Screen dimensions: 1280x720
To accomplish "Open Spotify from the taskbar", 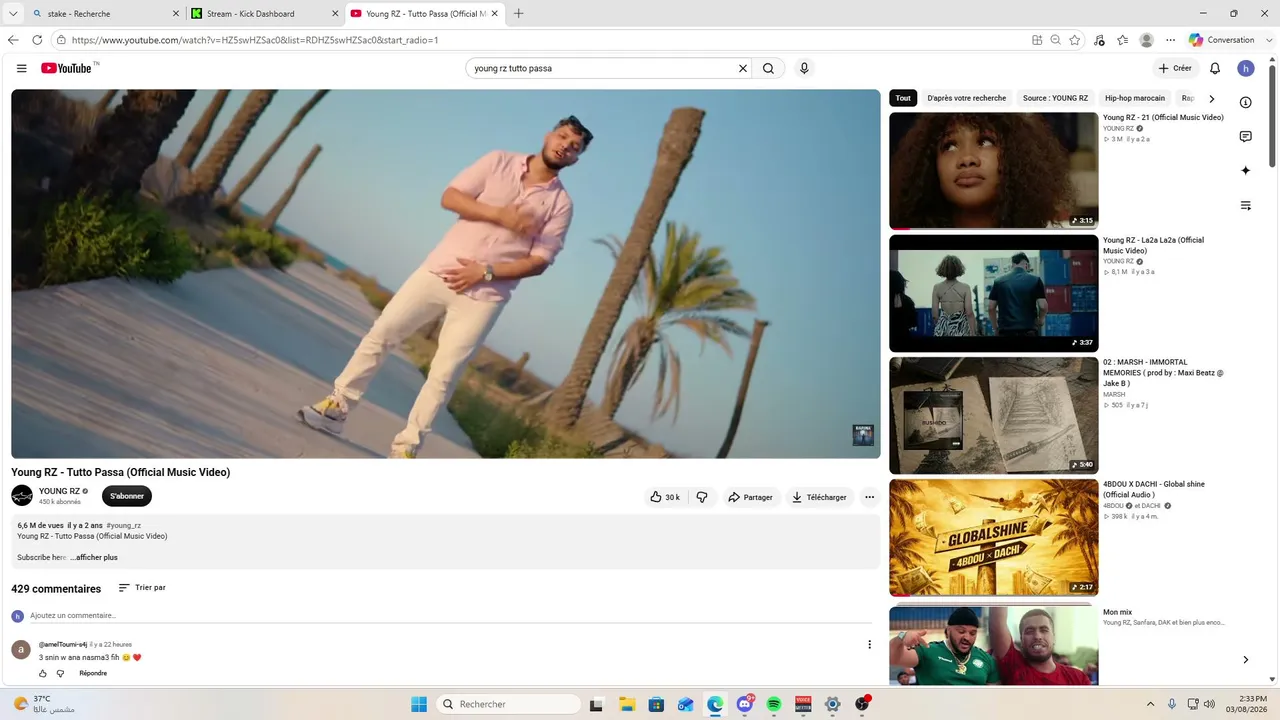I will [x=773, y=704].
